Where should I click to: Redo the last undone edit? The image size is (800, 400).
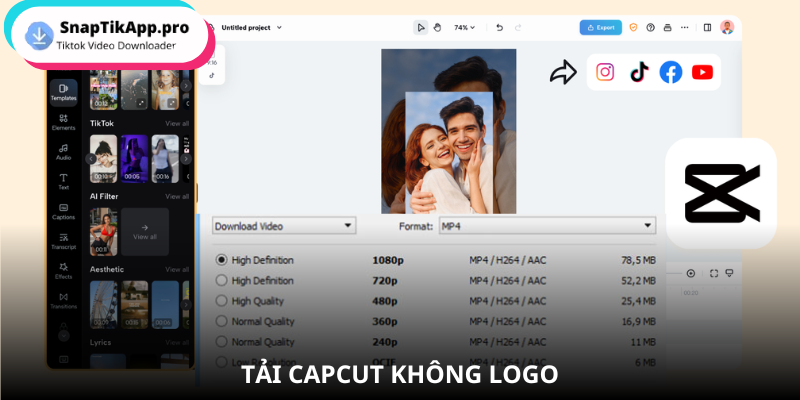(518, 28)
